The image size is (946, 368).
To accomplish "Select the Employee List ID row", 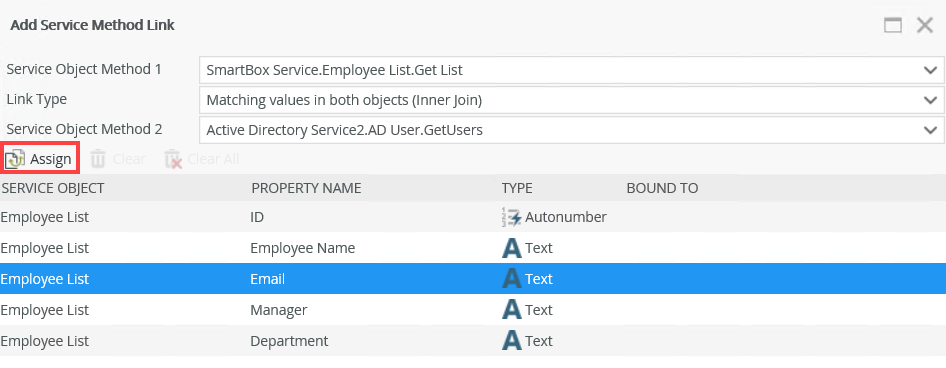I will coord(473,217).
